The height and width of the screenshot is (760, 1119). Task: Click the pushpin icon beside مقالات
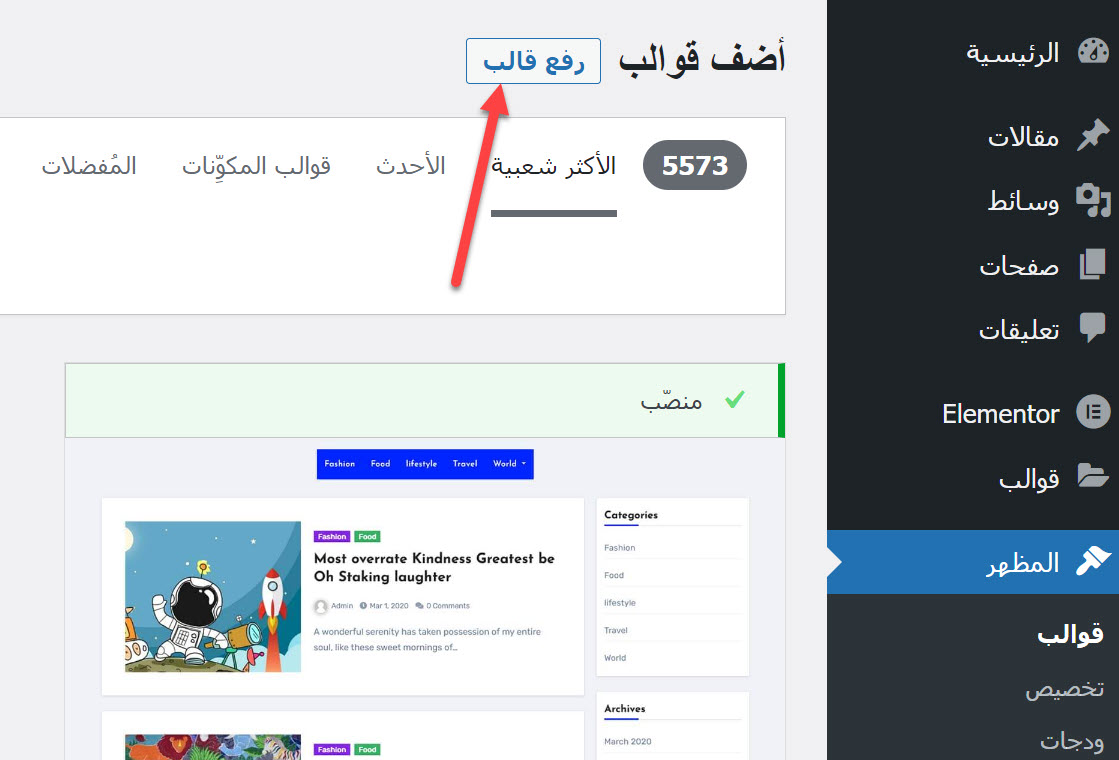tap(1093, 137)
